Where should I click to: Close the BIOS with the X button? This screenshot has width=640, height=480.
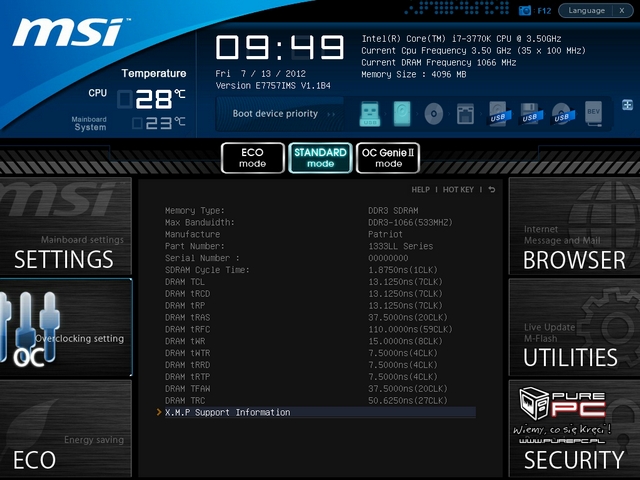point(622,11)
